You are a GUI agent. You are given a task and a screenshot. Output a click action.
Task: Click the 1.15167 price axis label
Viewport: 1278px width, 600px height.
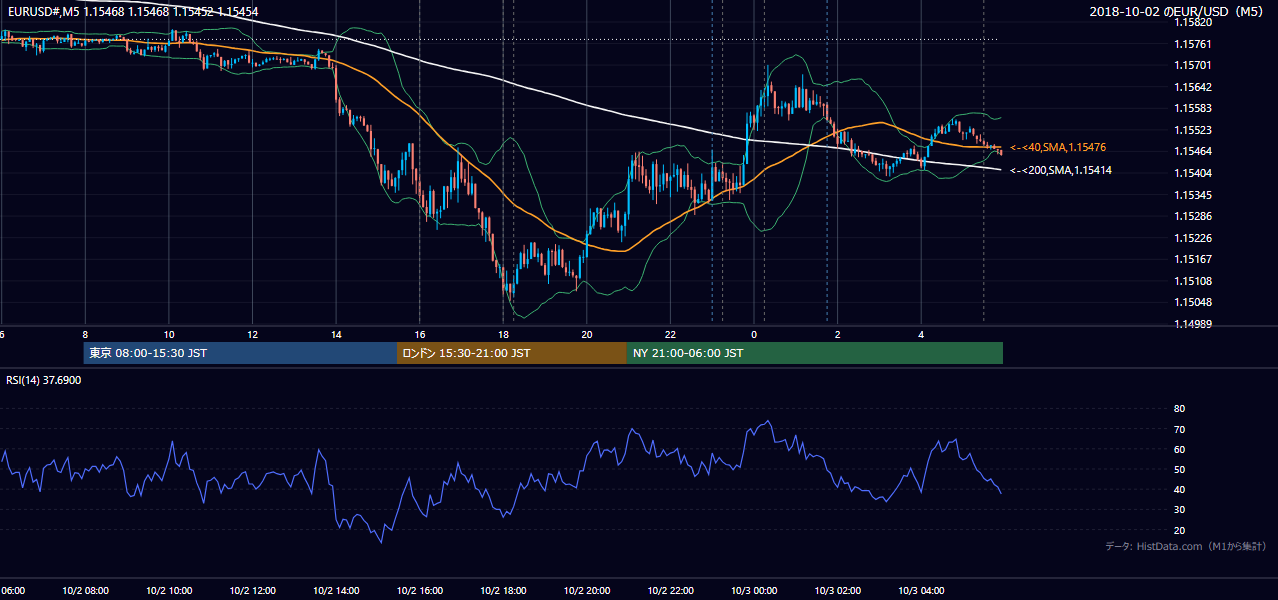1191,260
